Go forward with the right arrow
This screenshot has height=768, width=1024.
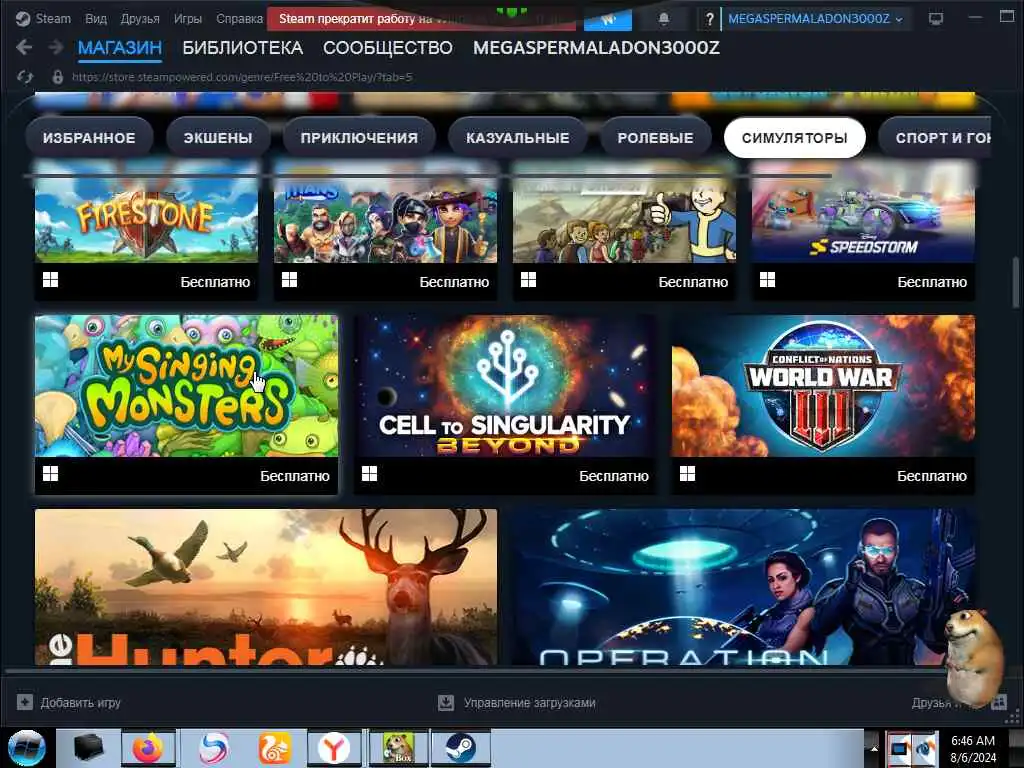pyautogui.click(x=56, y=47)
